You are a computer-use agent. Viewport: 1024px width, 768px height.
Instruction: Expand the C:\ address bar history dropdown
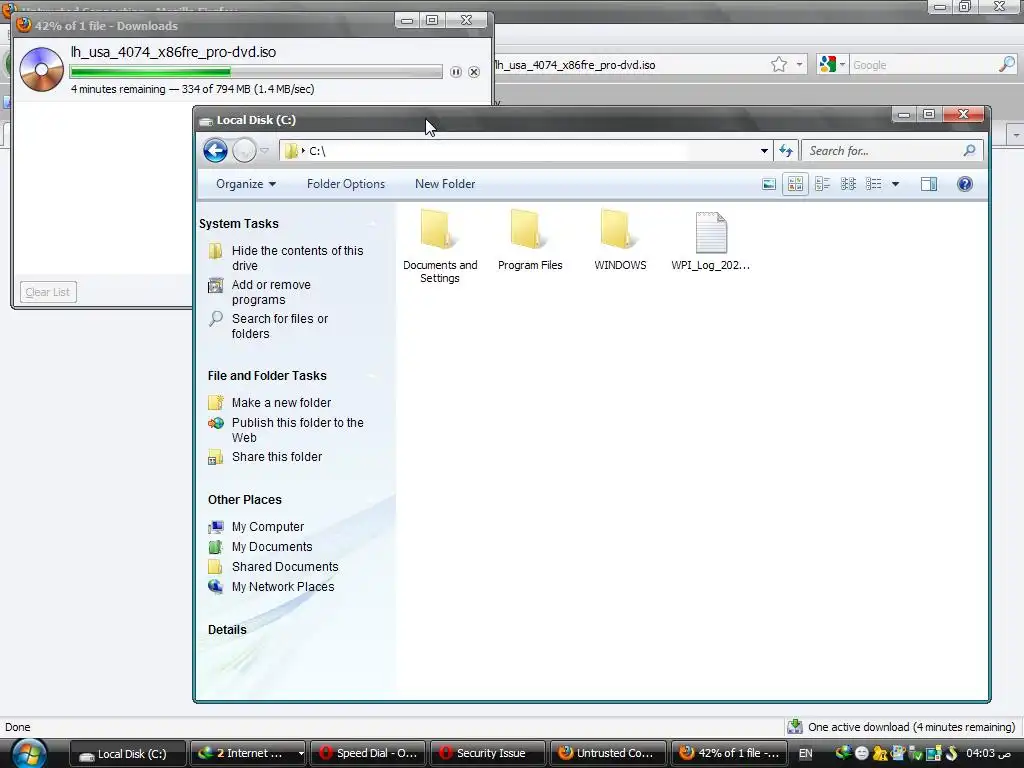764,151
